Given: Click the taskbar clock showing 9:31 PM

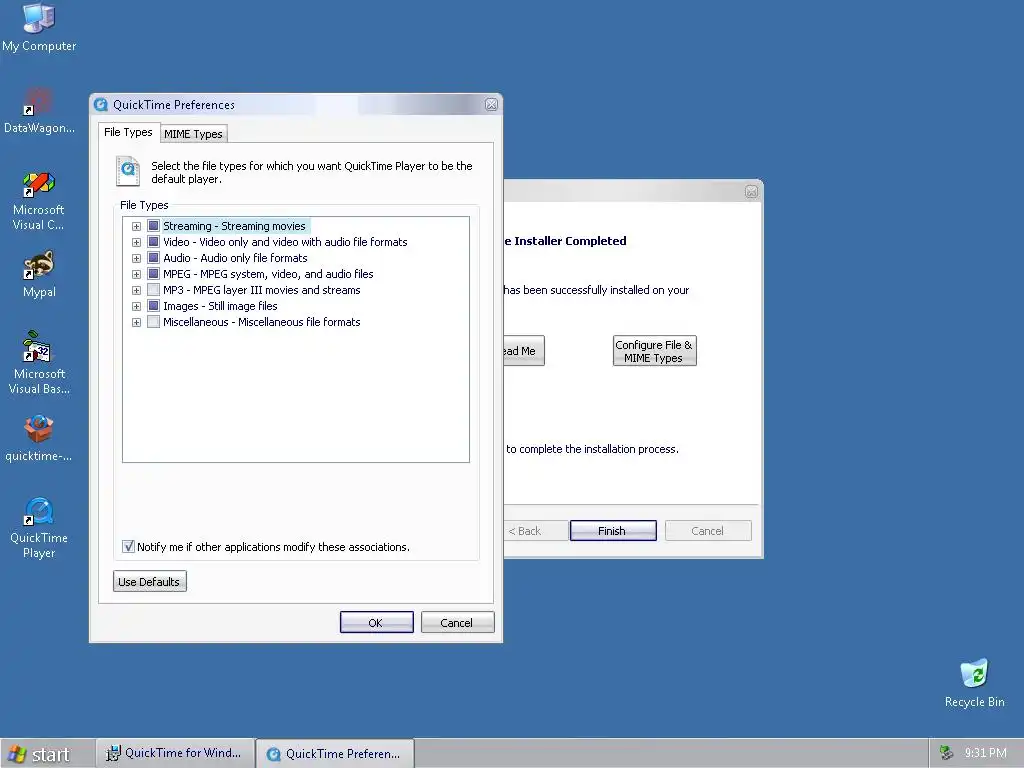Looking at the screenshot, I should pyautogui.click(x=985, y=753).
